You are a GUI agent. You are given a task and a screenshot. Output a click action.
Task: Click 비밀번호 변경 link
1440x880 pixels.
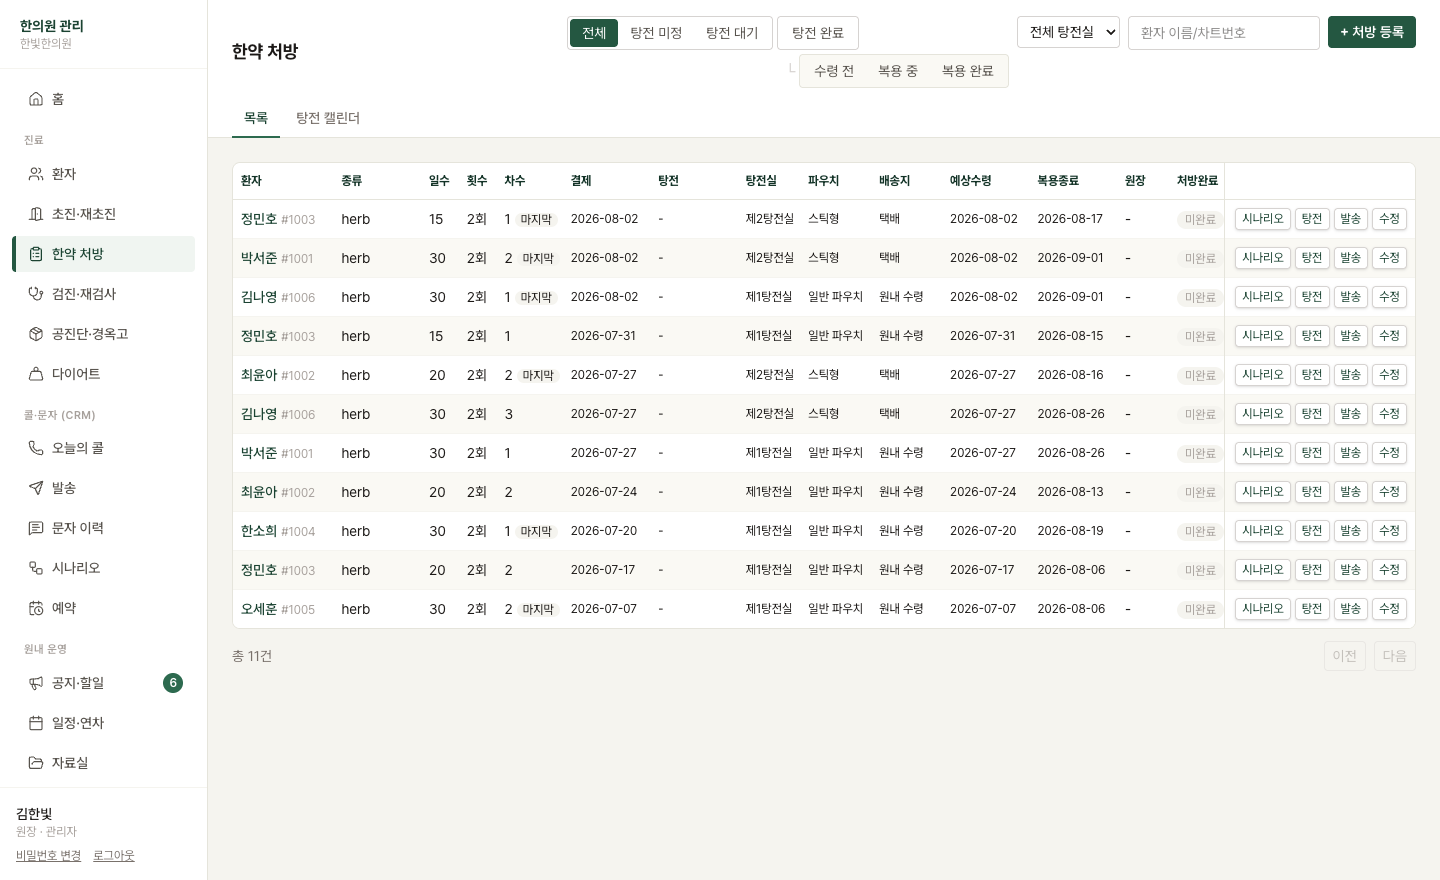48,856
